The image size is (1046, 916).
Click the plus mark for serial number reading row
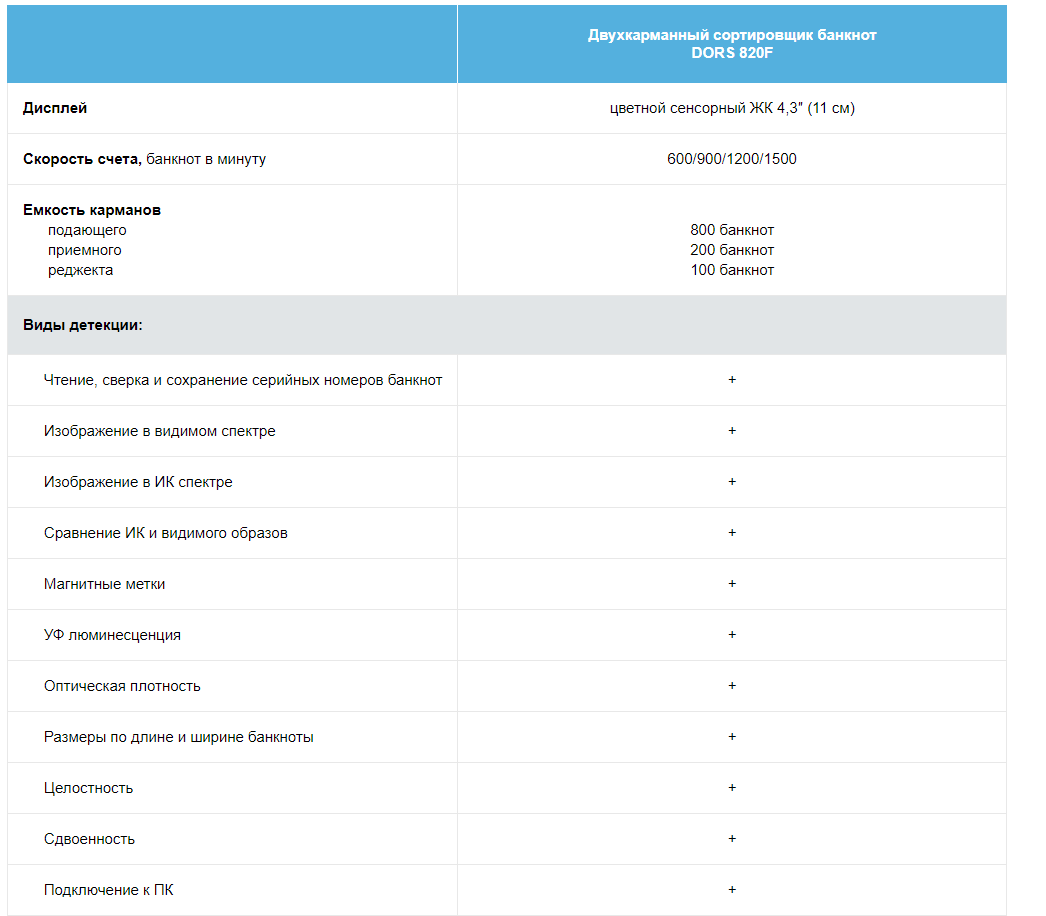732,380
